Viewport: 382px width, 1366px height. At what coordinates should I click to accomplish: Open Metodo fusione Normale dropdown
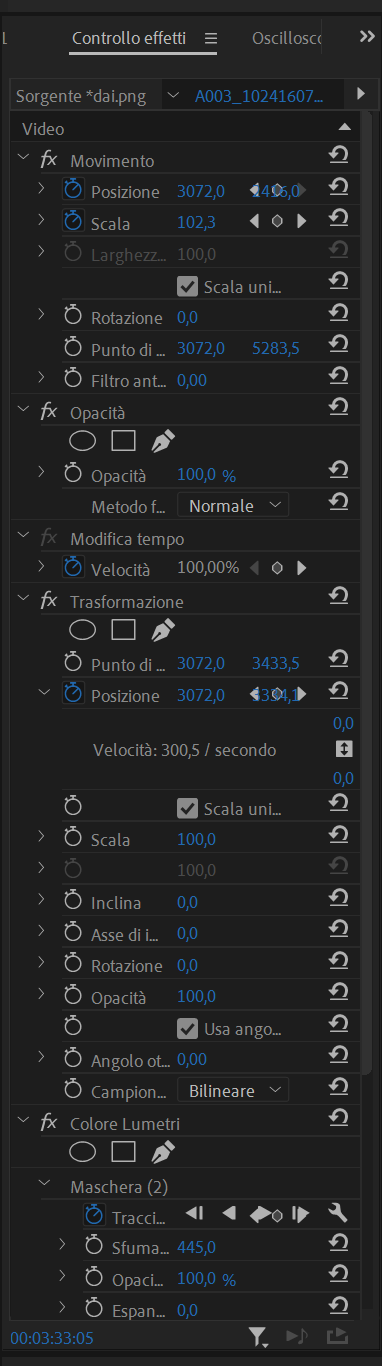[233, 506]
